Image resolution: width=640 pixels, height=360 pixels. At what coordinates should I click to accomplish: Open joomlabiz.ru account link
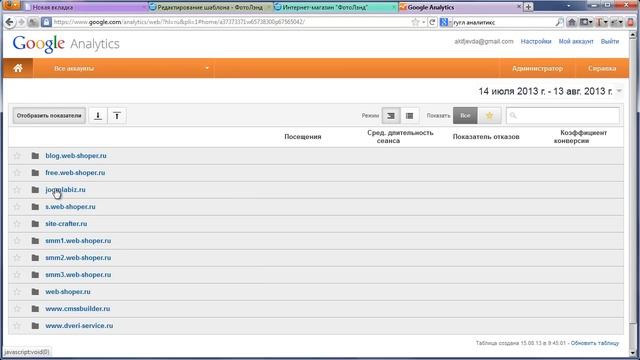tap(65, 190)
